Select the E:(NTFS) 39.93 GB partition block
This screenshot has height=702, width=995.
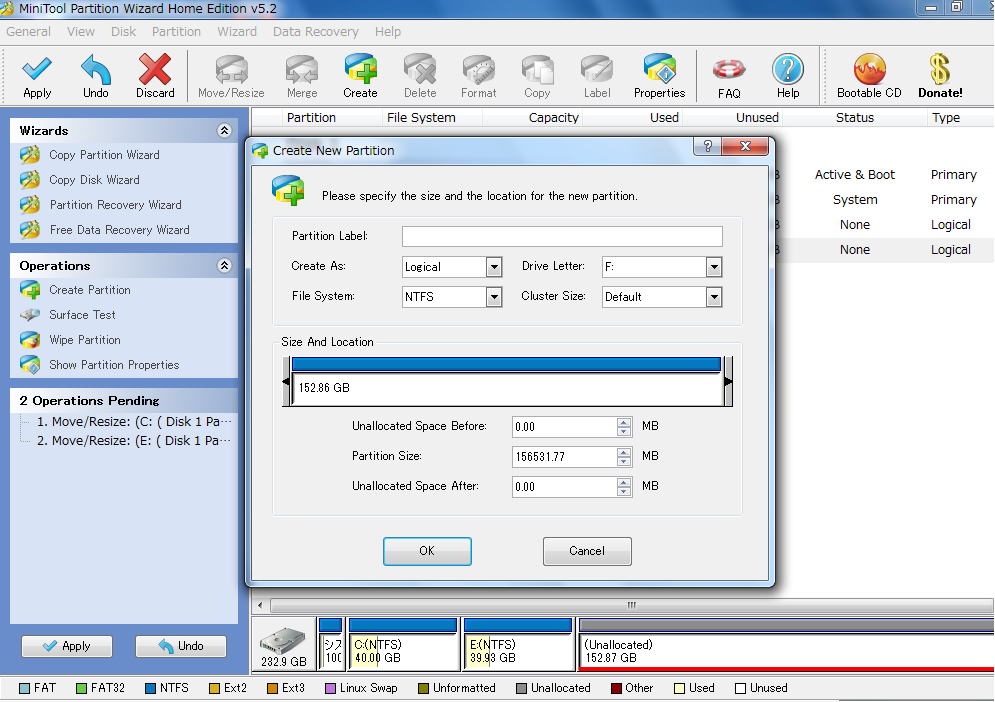518,643
